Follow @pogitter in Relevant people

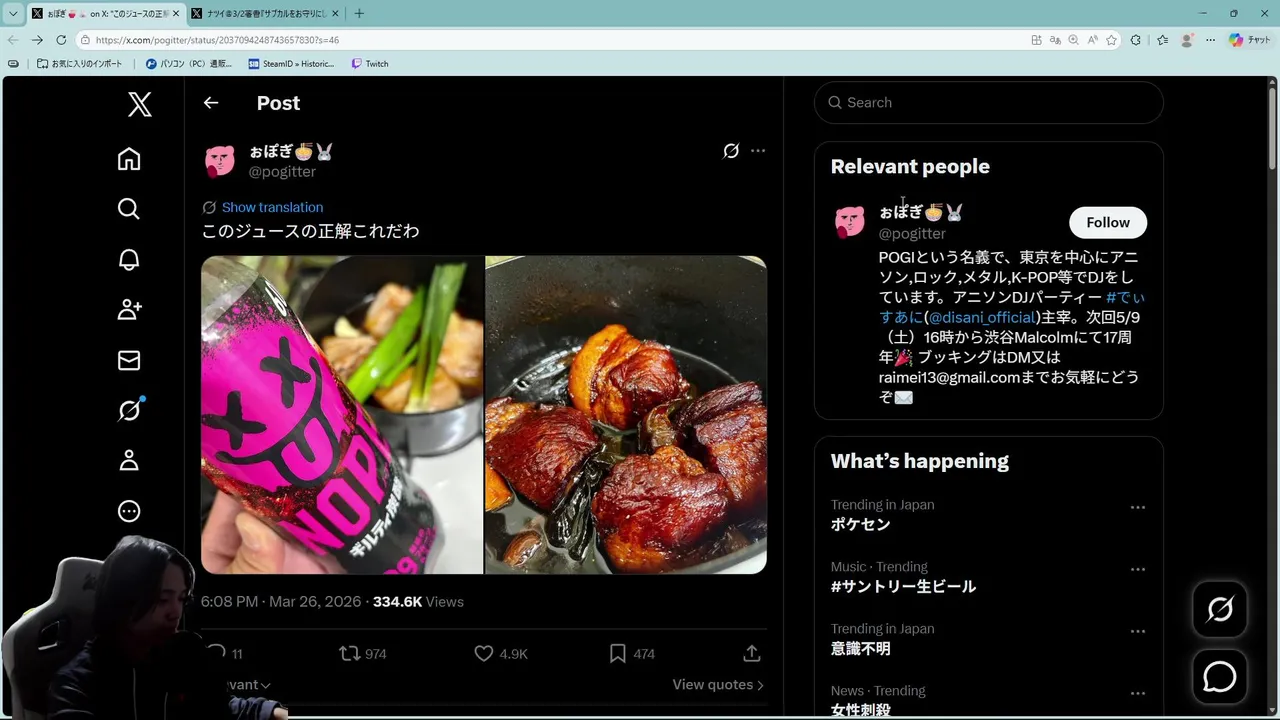(1108, 222)
